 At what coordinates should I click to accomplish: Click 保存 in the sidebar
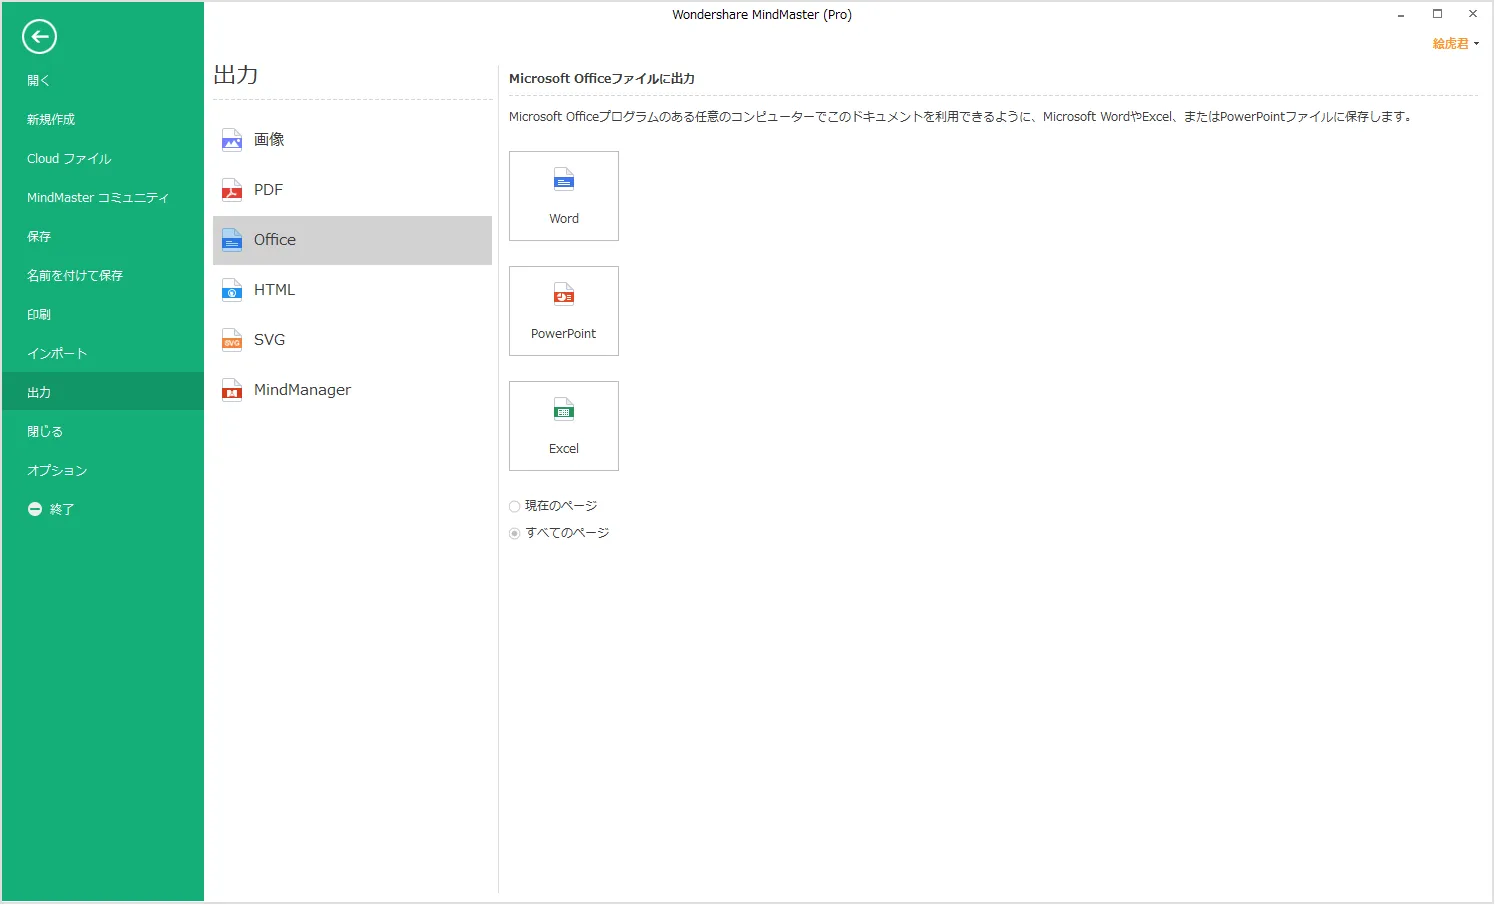[102, 236]
